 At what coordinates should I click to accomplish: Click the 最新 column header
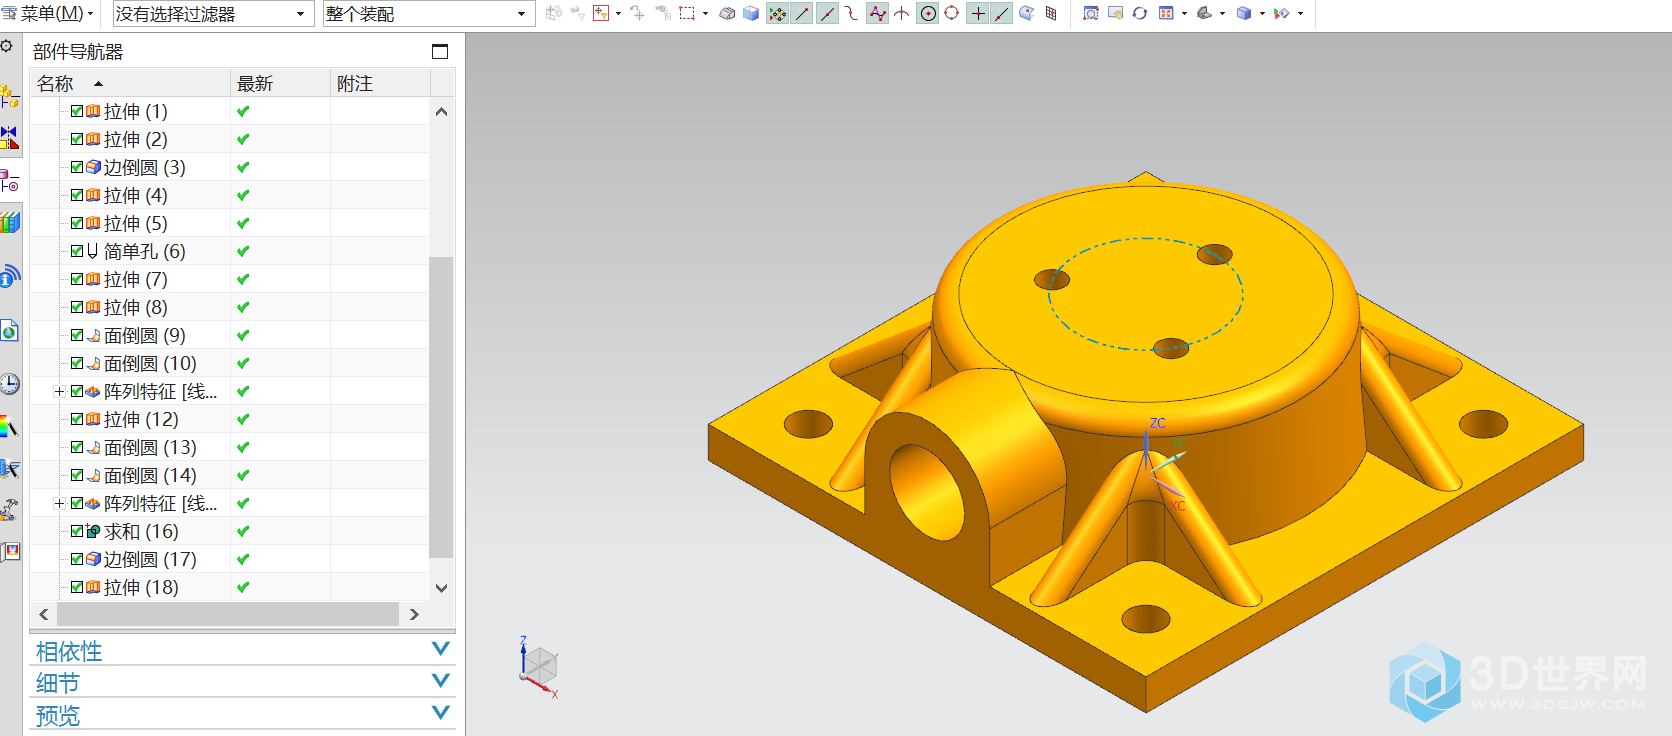coord(280,83)
